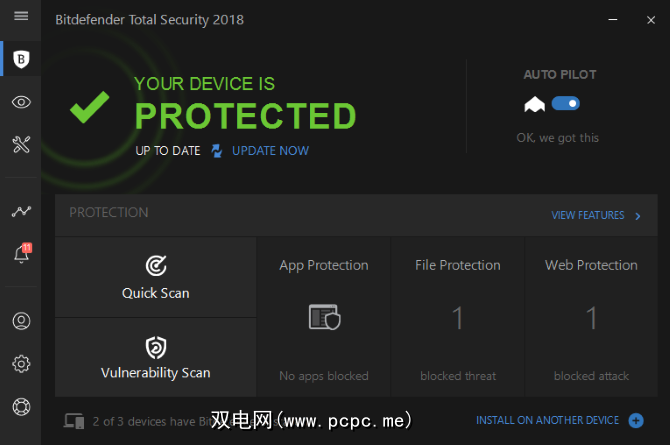Open the Account profile icon
This screenshot has height=445, width=670.
point(21,321)
